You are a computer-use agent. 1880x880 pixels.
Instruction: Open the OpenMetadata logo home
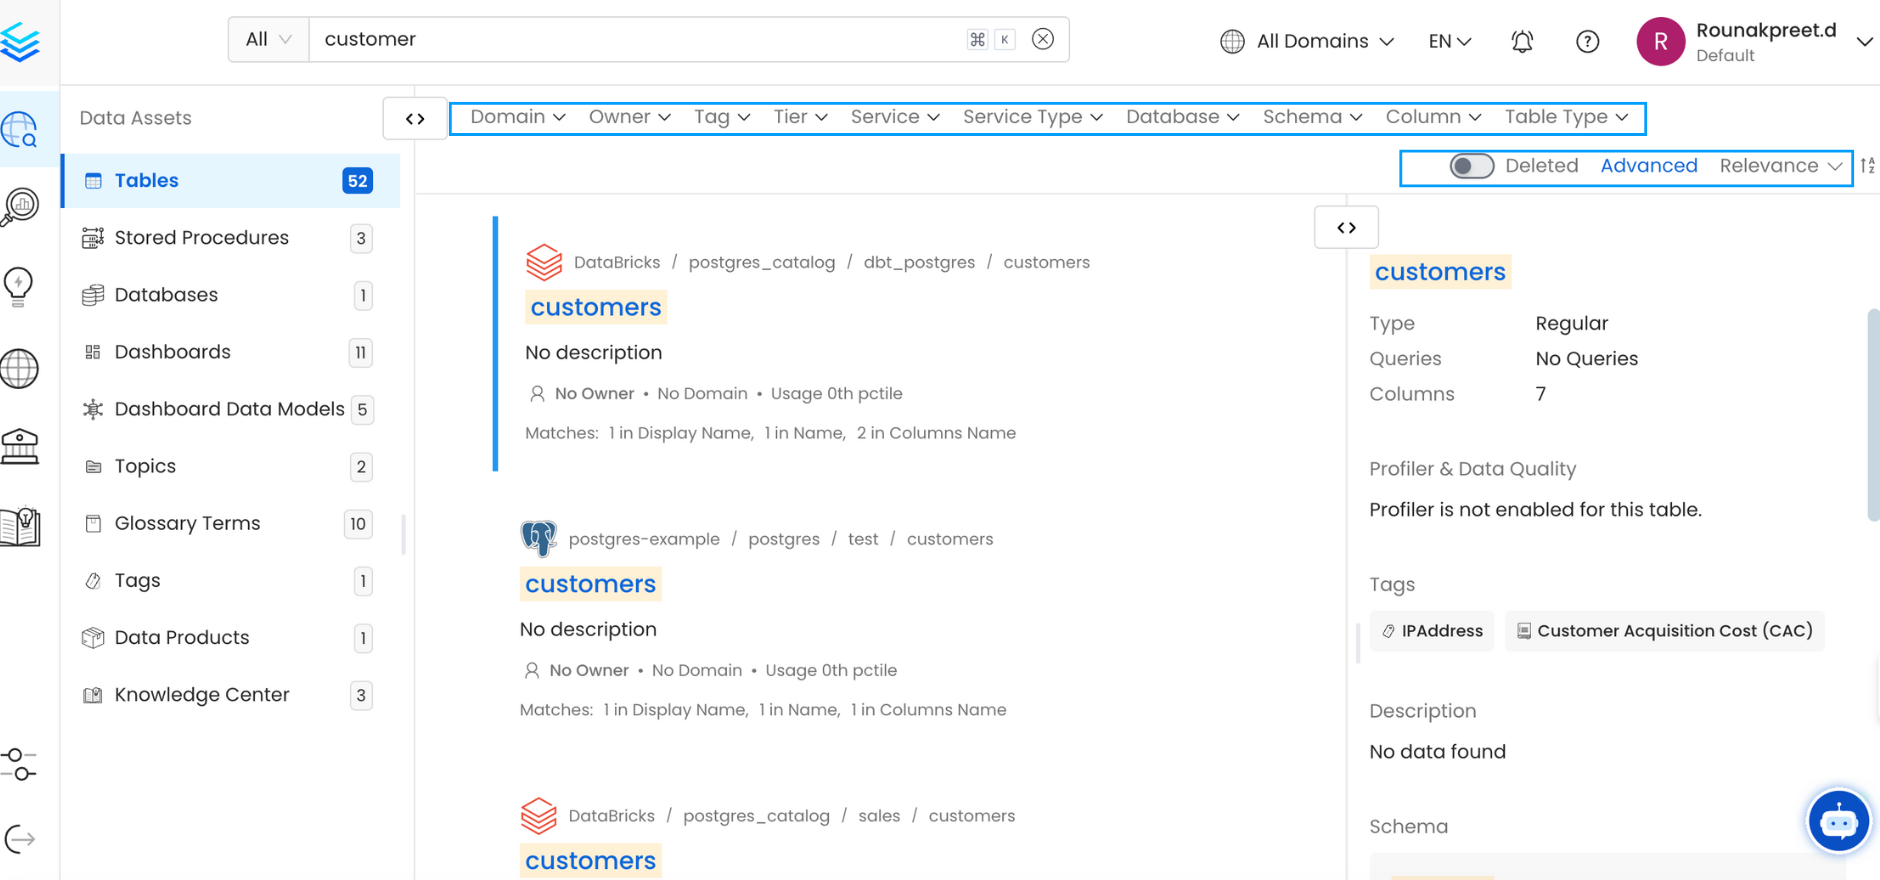tap(20, 42)
